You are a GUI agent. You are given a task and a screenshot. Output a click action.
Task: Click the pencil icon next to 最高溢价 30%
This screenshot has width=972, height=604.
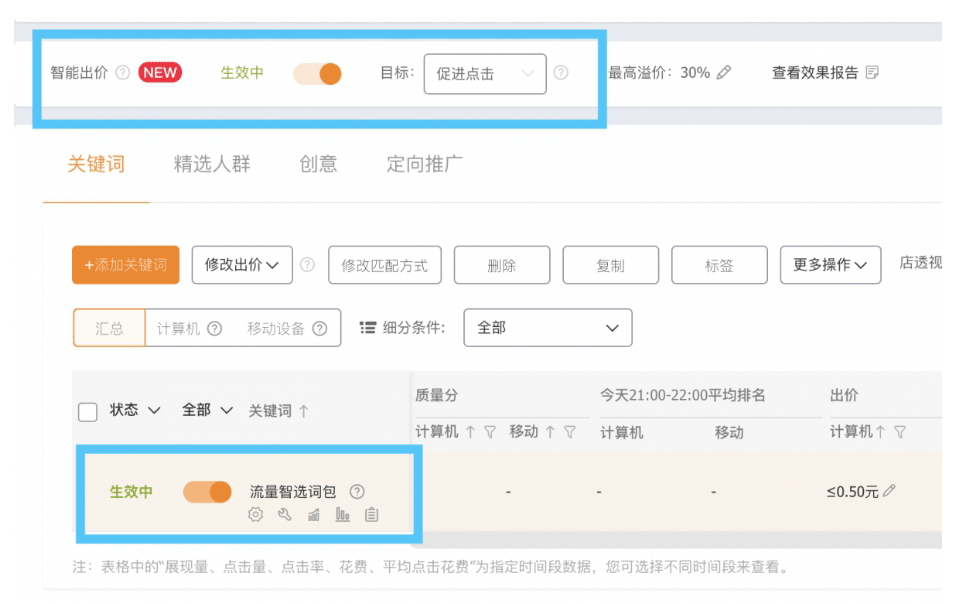click(x=724, y=73)
